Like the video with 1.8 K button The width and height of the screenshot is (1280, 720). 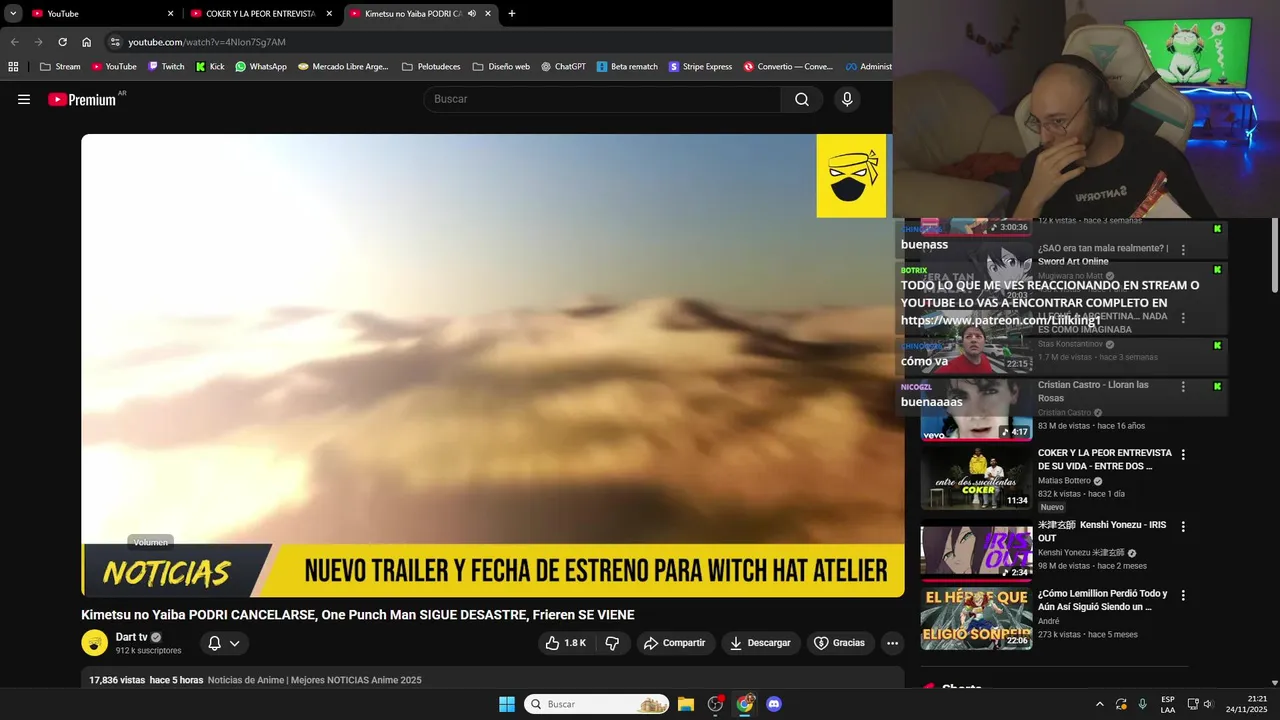click(566, 643)
